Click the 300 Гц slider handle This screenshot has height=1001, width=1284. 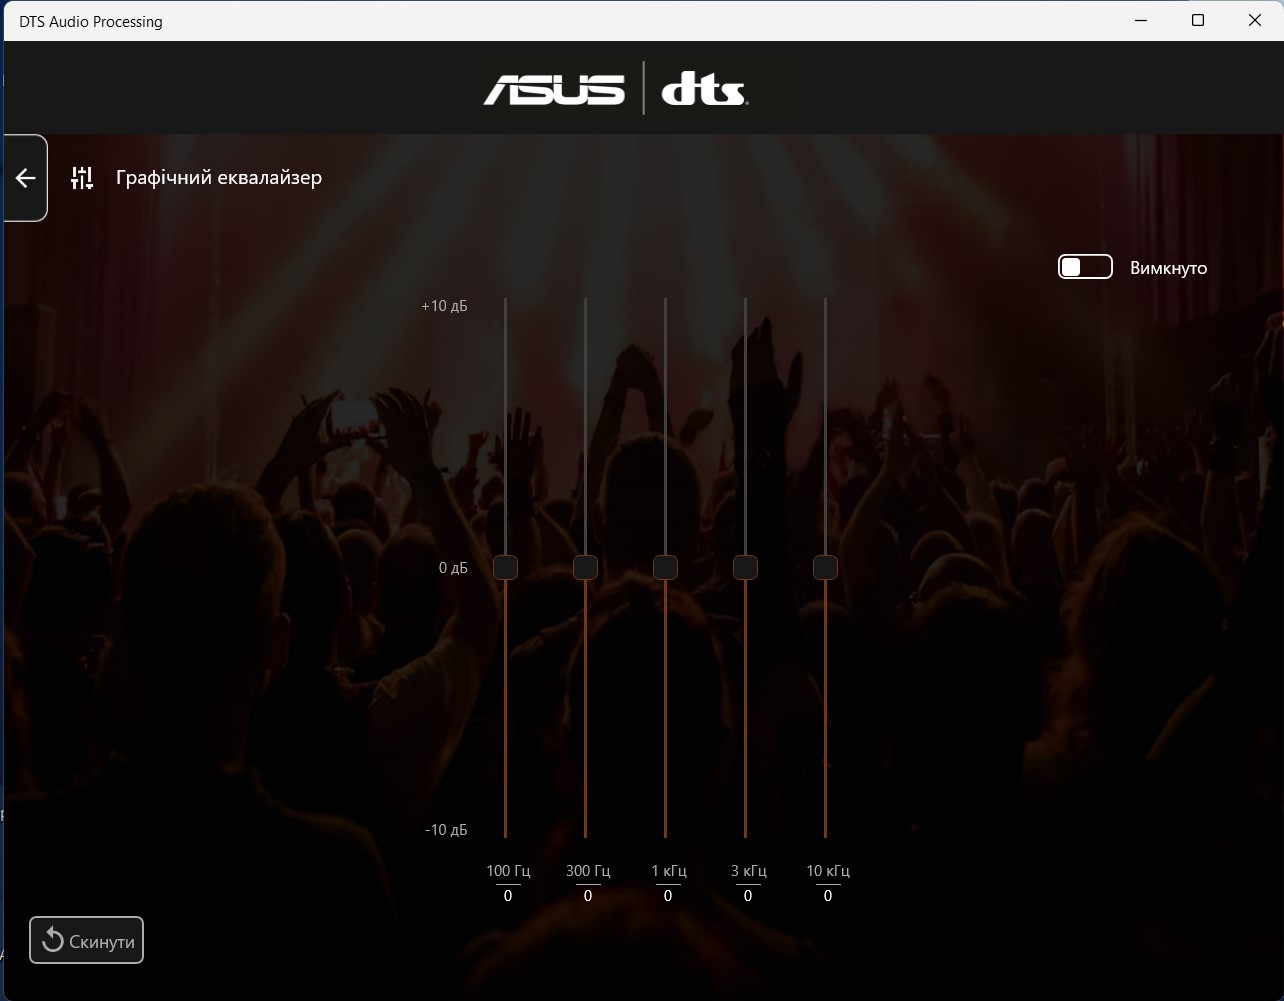[585, 567]
